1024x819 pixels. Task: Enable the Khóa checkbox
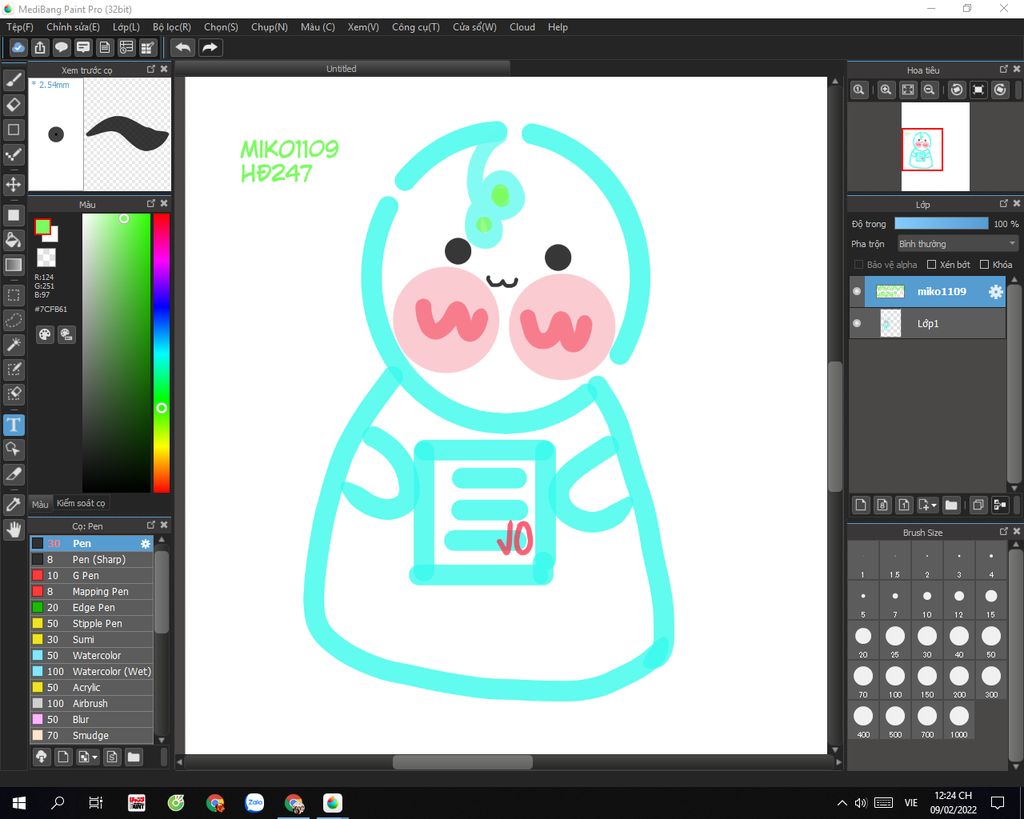tap(984, 265)
